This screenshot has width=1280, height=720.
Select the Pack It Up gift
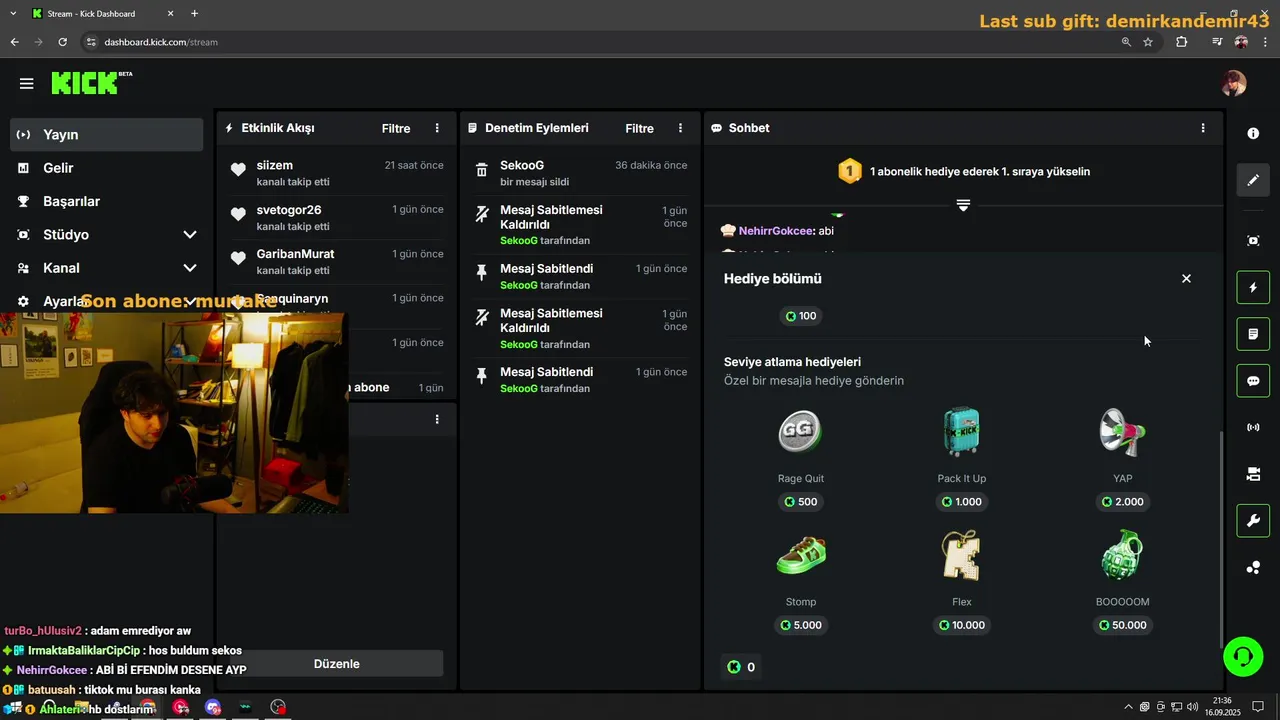(961, 432)
